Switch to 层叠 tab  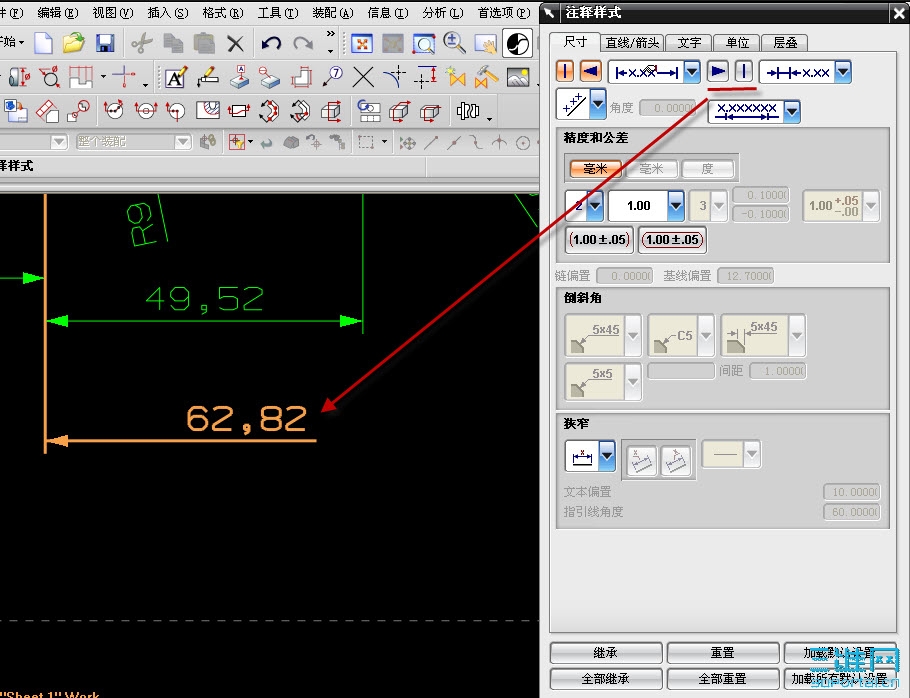tap(785, 42)
